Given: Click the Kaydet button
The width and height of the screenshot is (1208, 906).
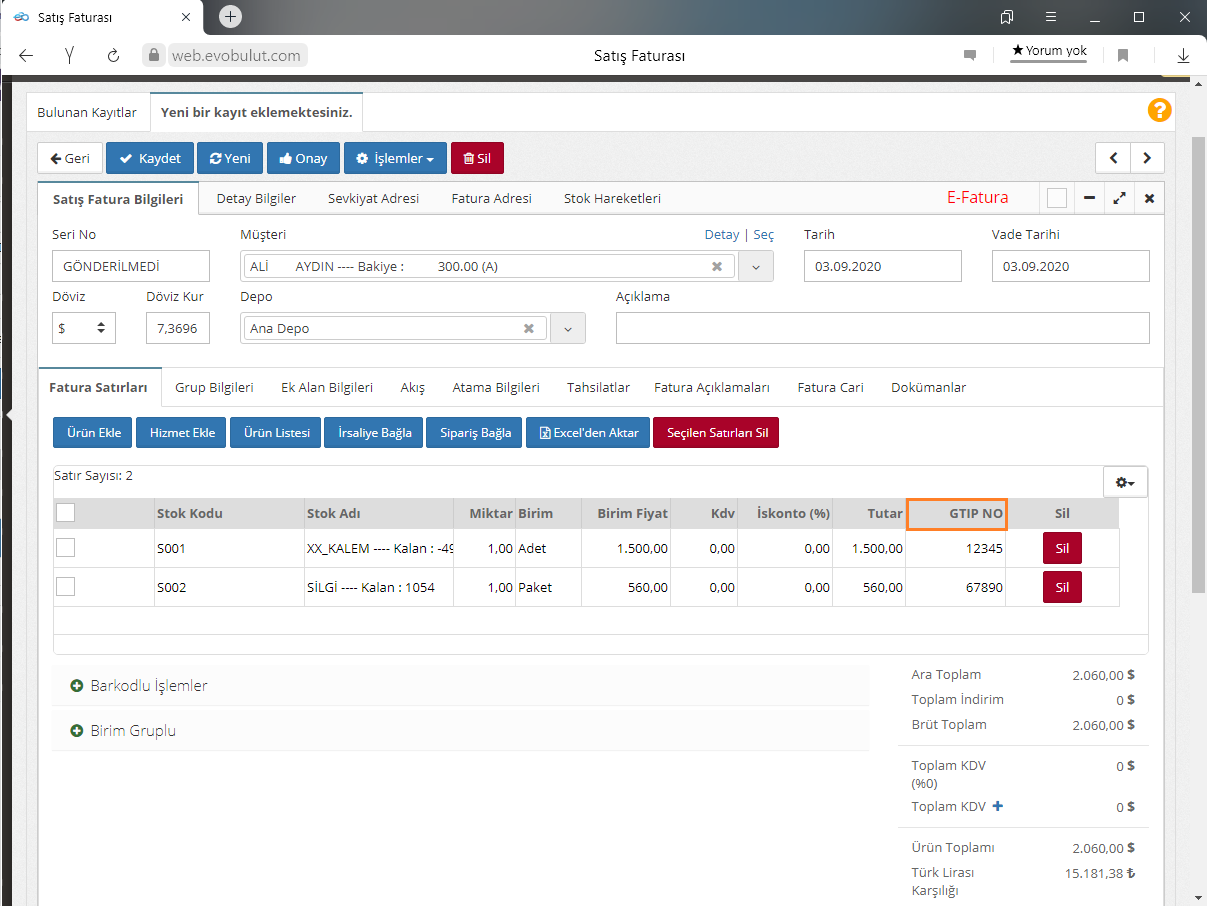Looking at the screenshot, I should tap(150, 158).
